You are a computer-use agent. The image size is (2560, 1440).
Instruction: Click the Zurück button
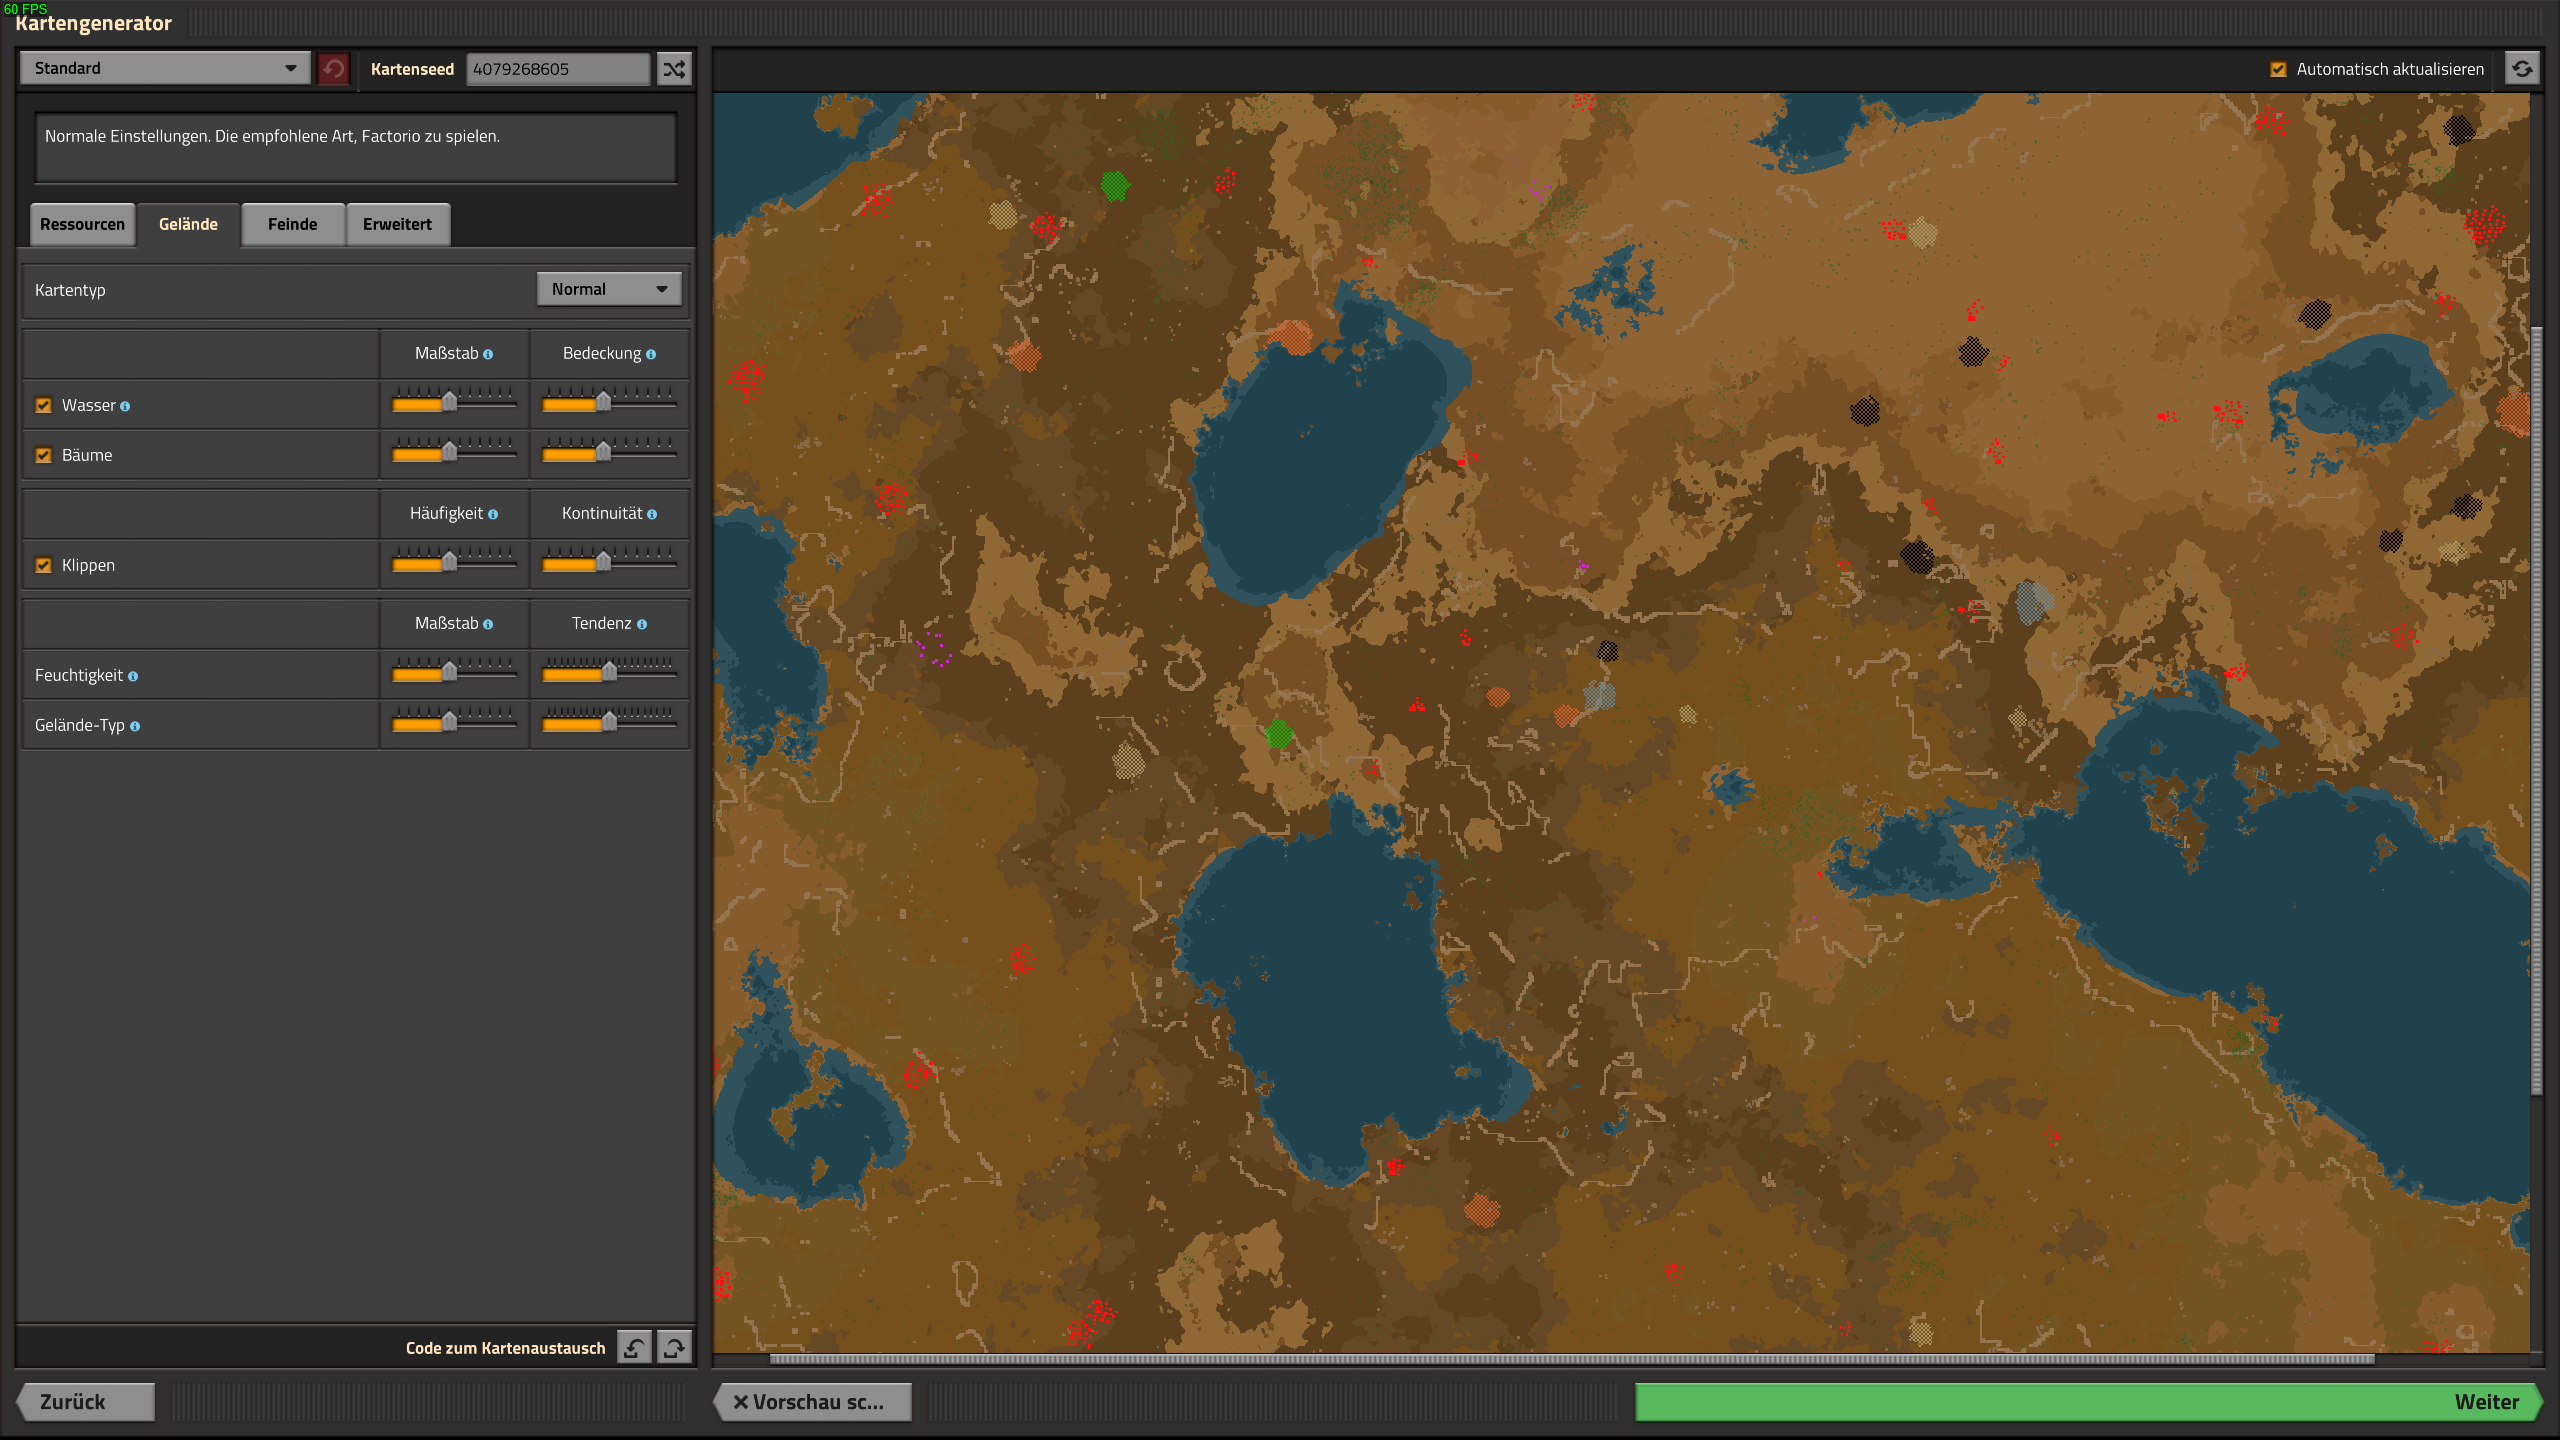click(x=84, y=1401)
